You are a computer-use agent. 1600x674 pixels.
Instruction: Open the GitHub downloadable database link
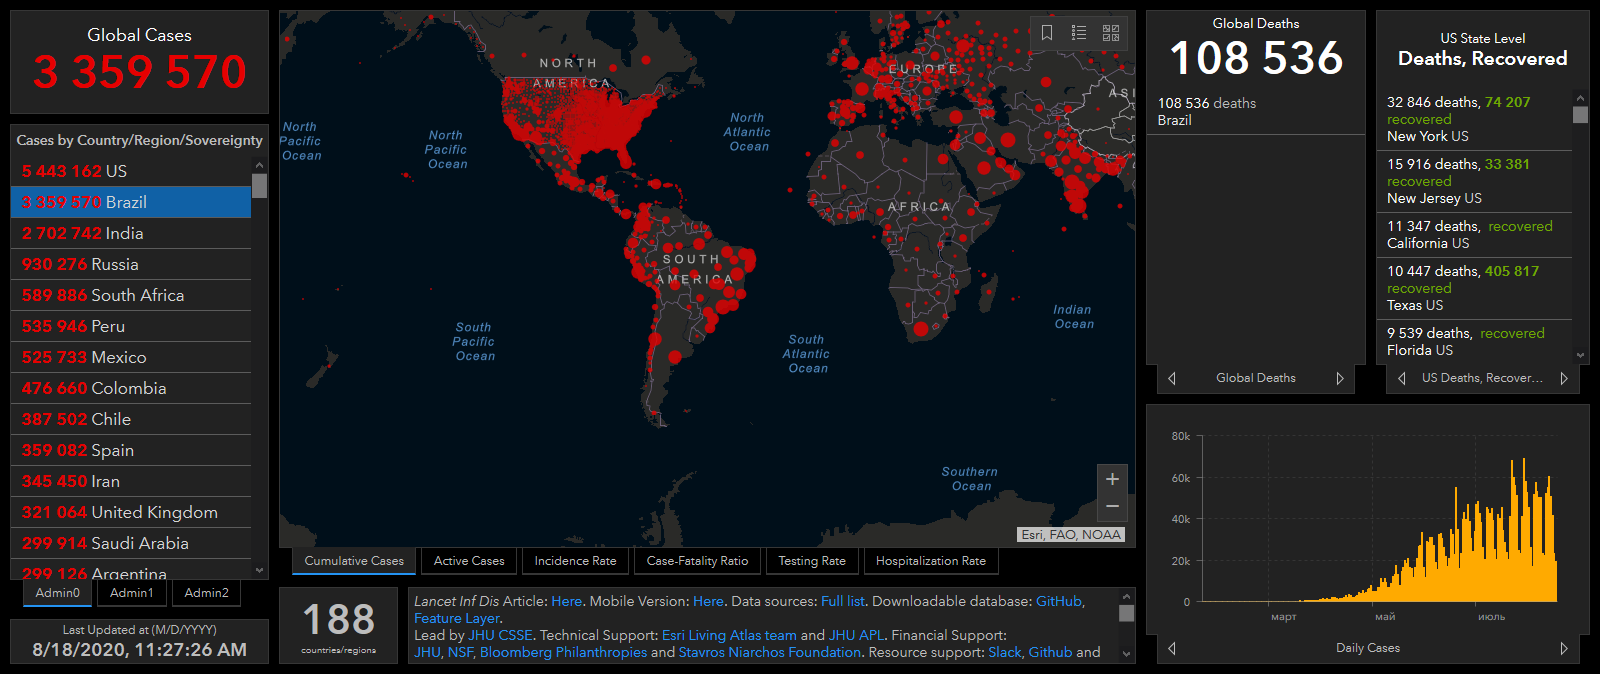(x=1059, y=601)
